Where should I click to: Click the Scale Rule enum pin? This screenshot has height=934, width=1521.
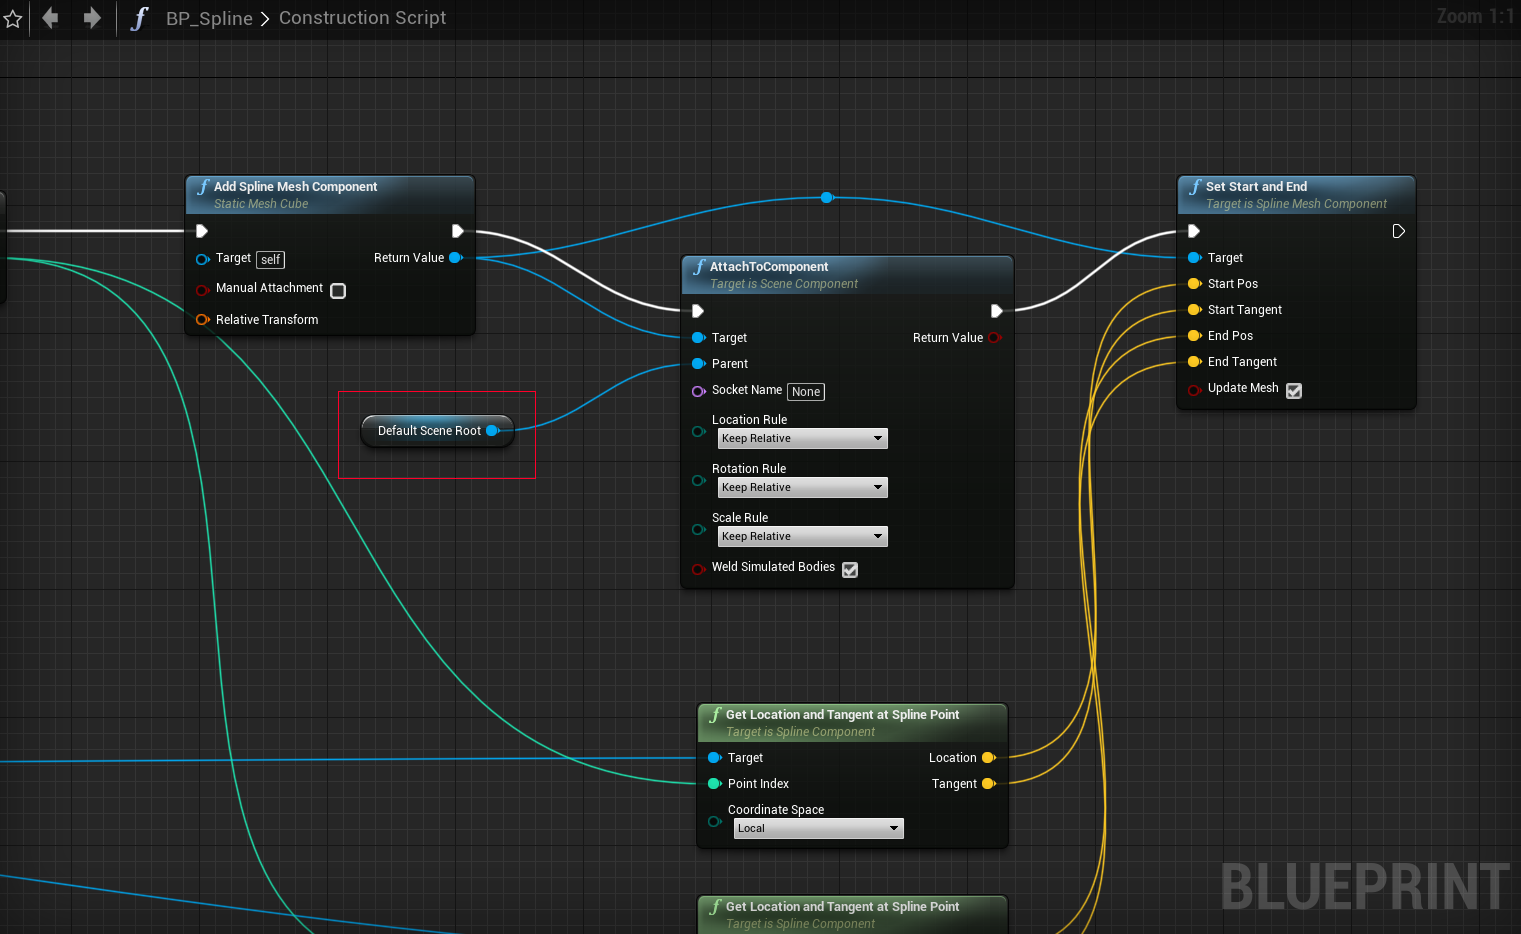pos(698,530)
